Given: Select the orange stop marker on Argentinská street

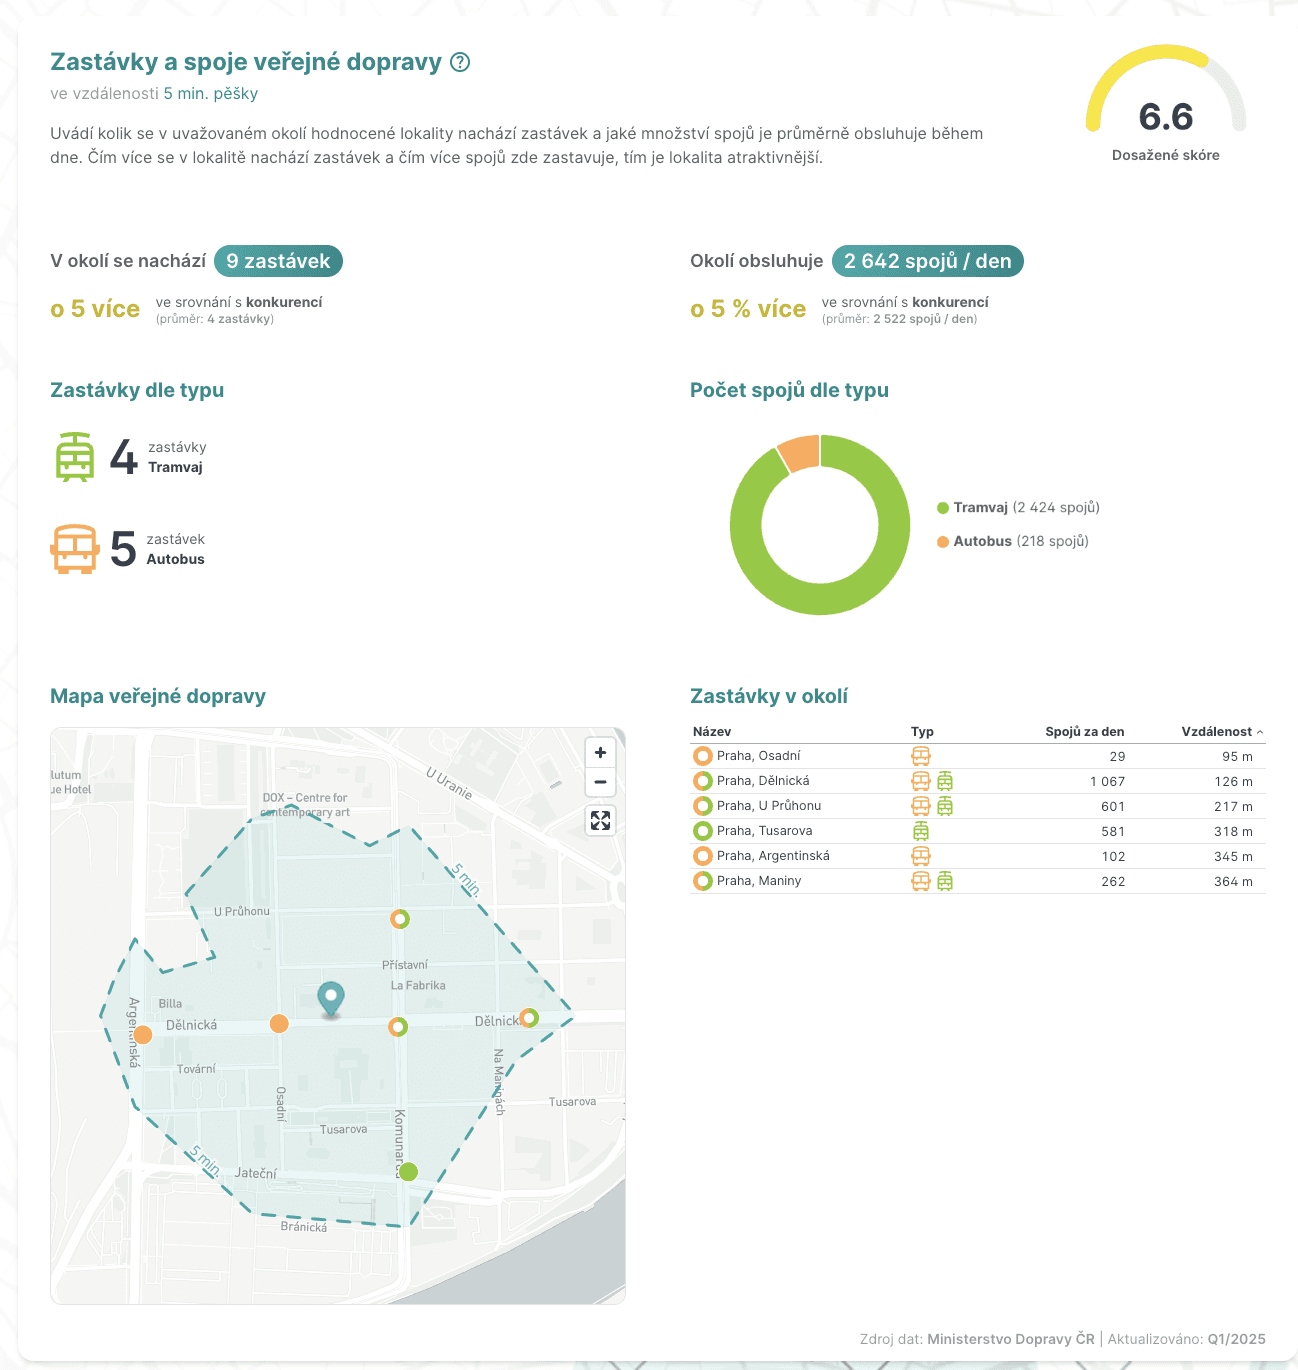Looking at the screenshot, I should [144, 1035].
